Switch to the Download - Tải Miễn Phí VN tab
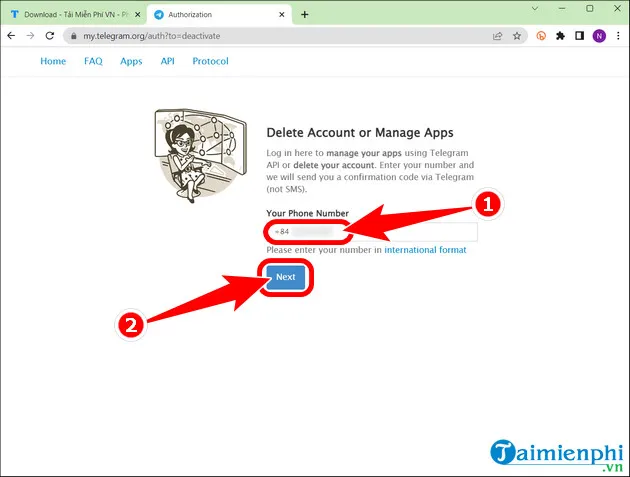Screen dimensions: 630x477 [76, 14]
